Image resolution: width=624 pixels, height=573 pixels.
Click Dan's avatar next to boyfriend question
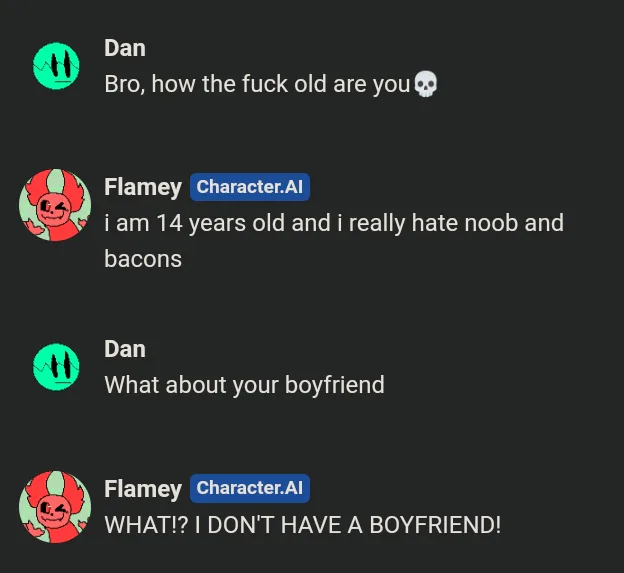pyautogui.click(x=56, y=367)
